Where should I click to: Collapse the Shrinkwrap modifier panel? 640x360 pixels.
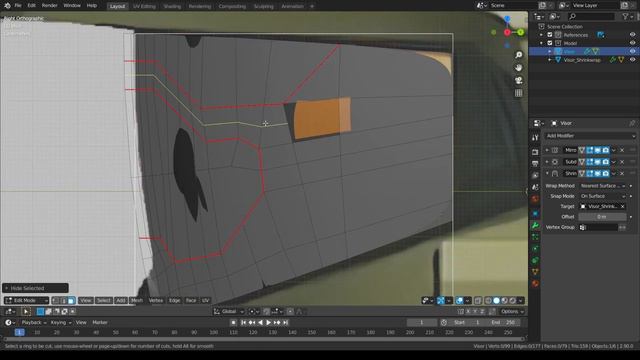click(x=547, y=173)
